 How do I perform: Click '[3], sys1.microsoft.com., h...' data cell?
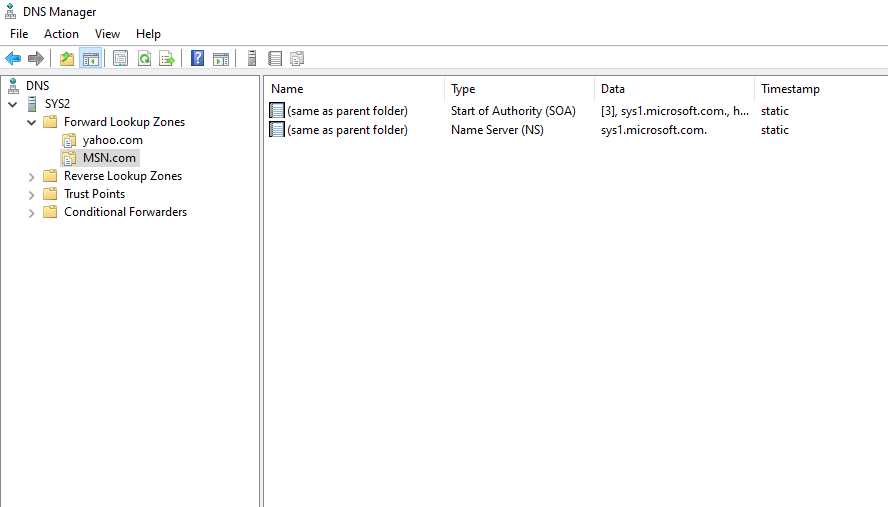[x=674, y=111]
